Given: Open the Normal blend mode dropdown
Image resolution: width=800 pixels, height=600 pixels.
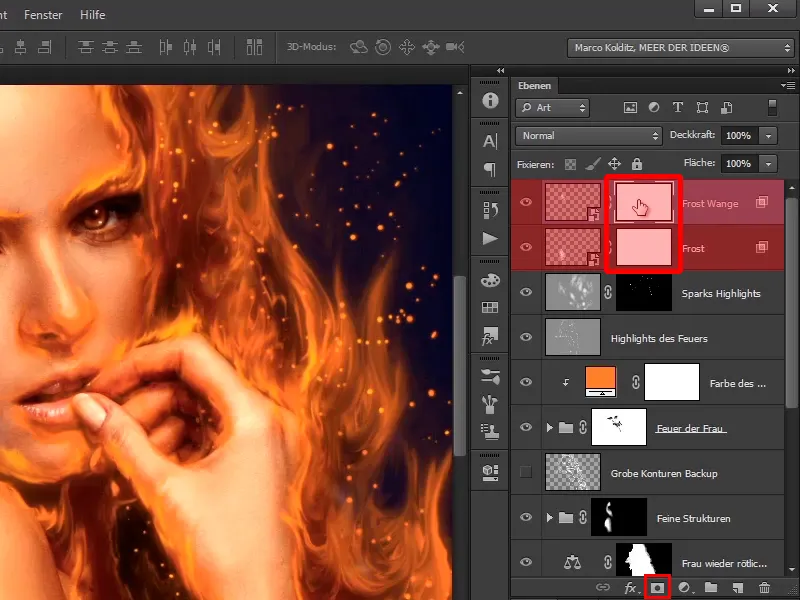Looking at the screenshot, I should tap(589, 135).
